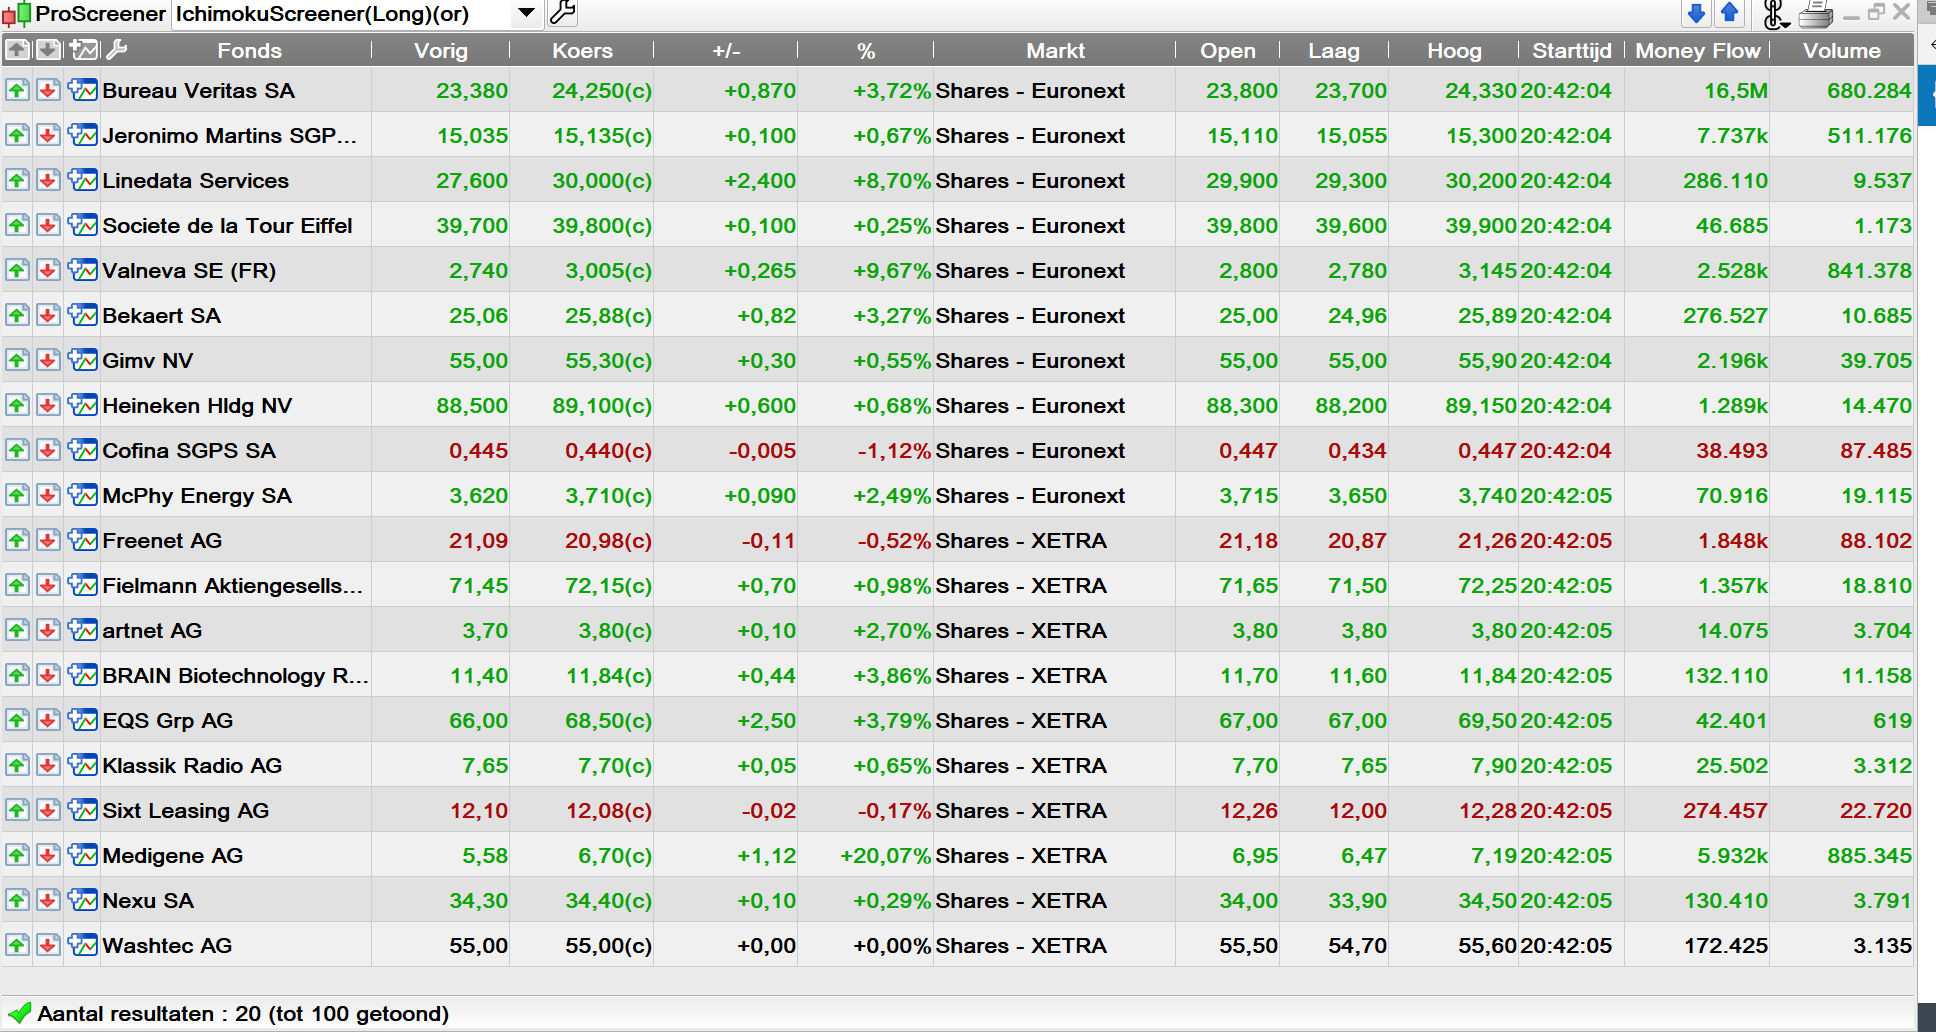Open chart icon for Linedata Services
The width and height of the screenshot is (1936, 1032).
[x=83, y=180]
